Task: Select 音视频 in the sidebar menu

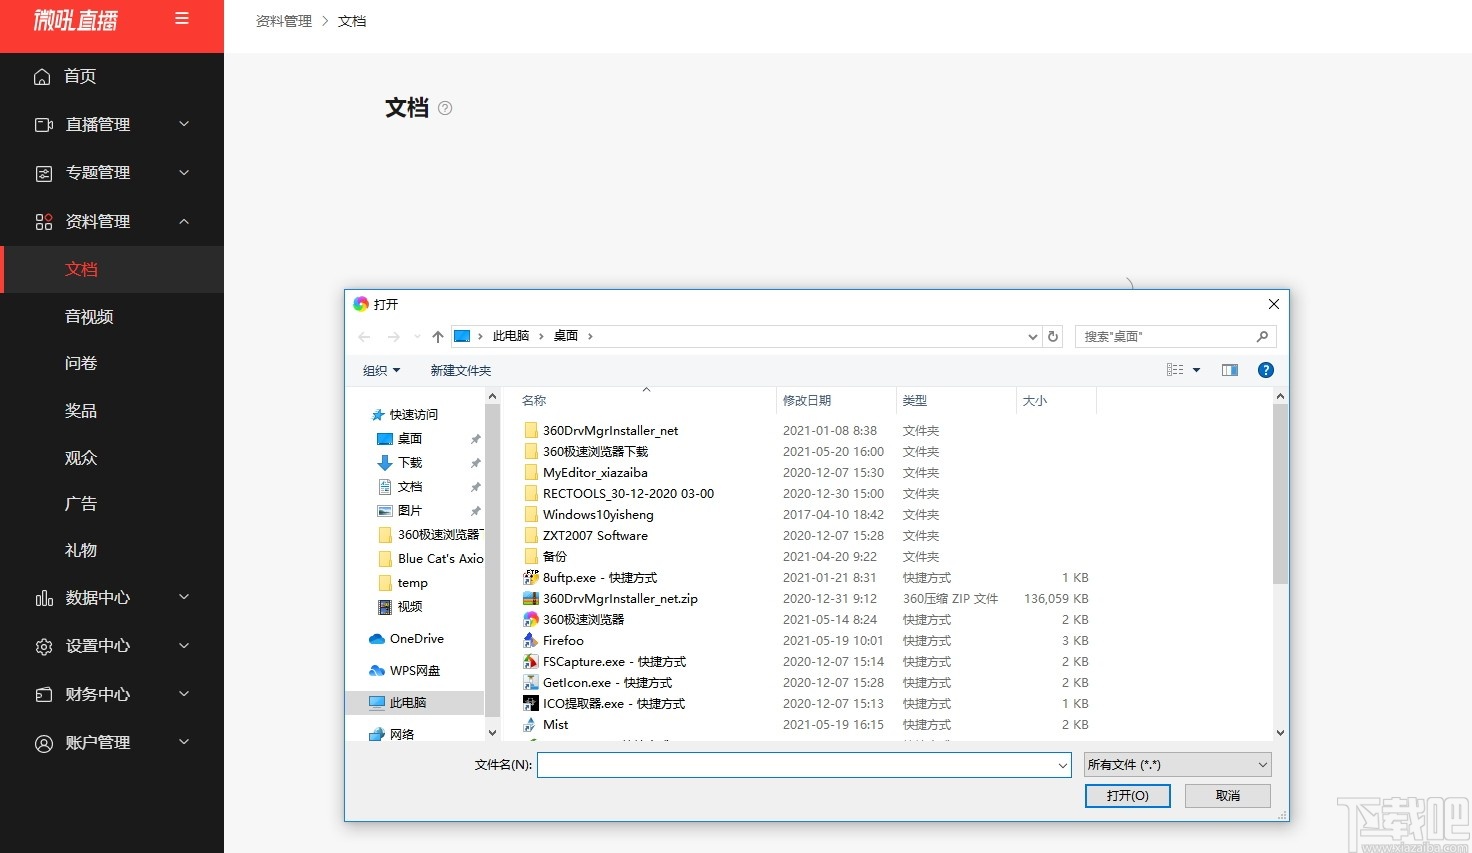Action: pos(89,316)
